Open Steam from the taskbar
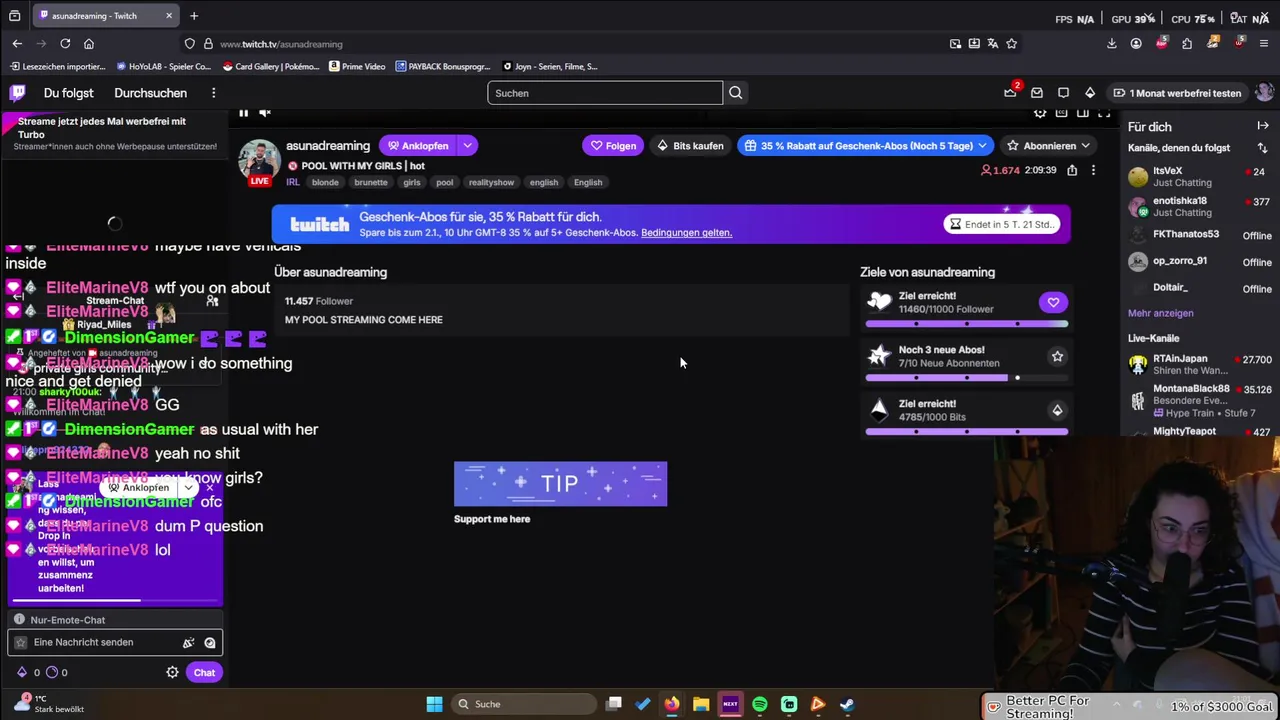This screenshot has width=1280, height=720. coord(847,704)
